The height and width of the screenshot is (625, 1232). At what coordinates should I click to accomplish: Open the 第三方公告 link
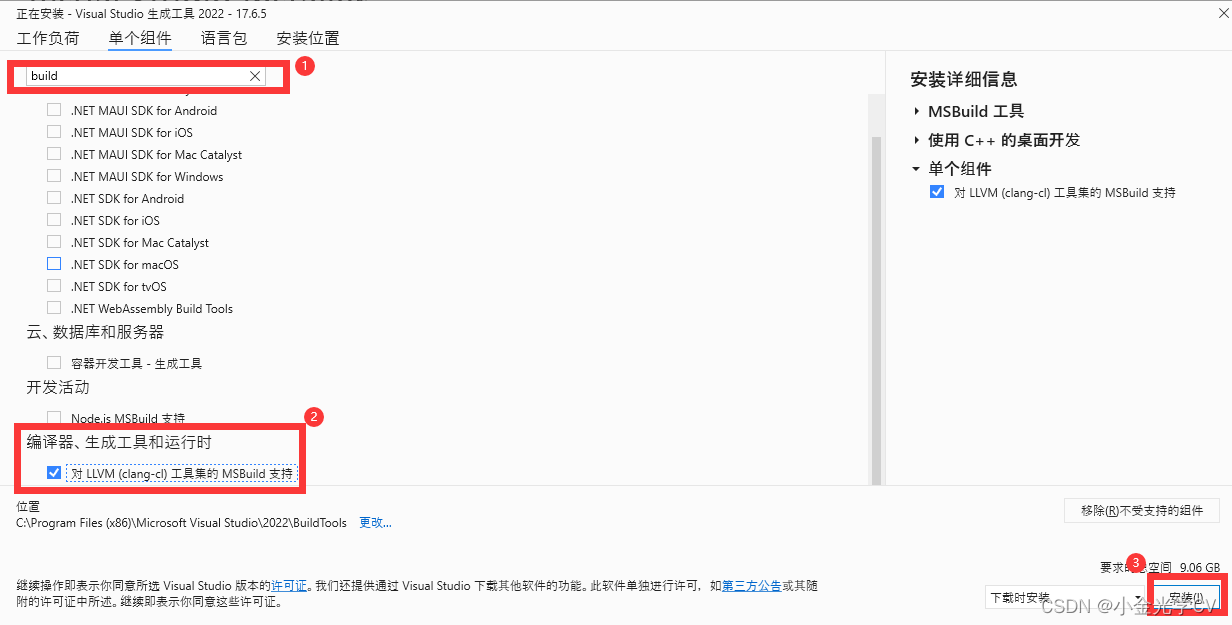[751, 585]
